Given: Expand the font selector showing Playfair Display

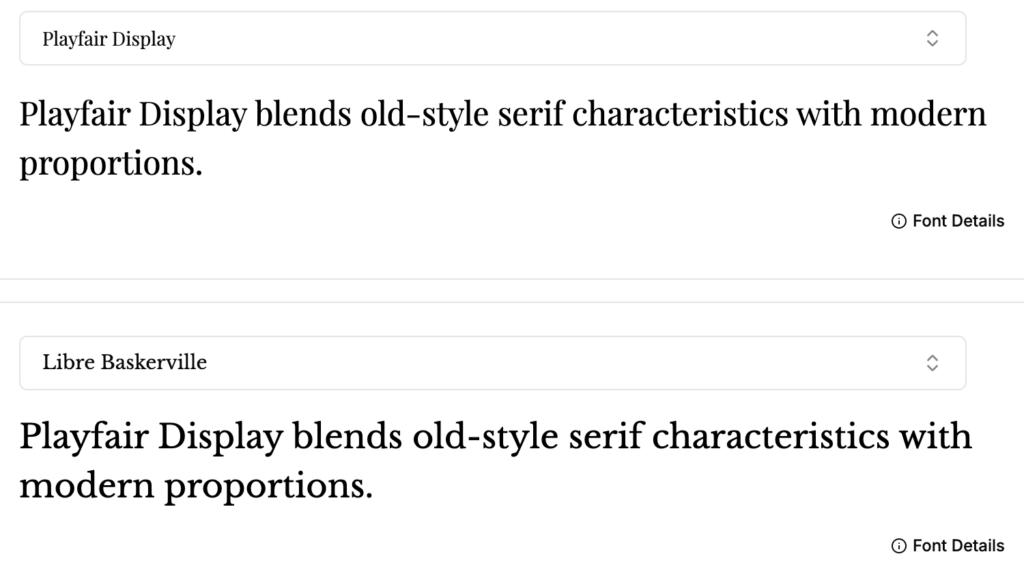Looking at the screenshot, I should (492, 39).
